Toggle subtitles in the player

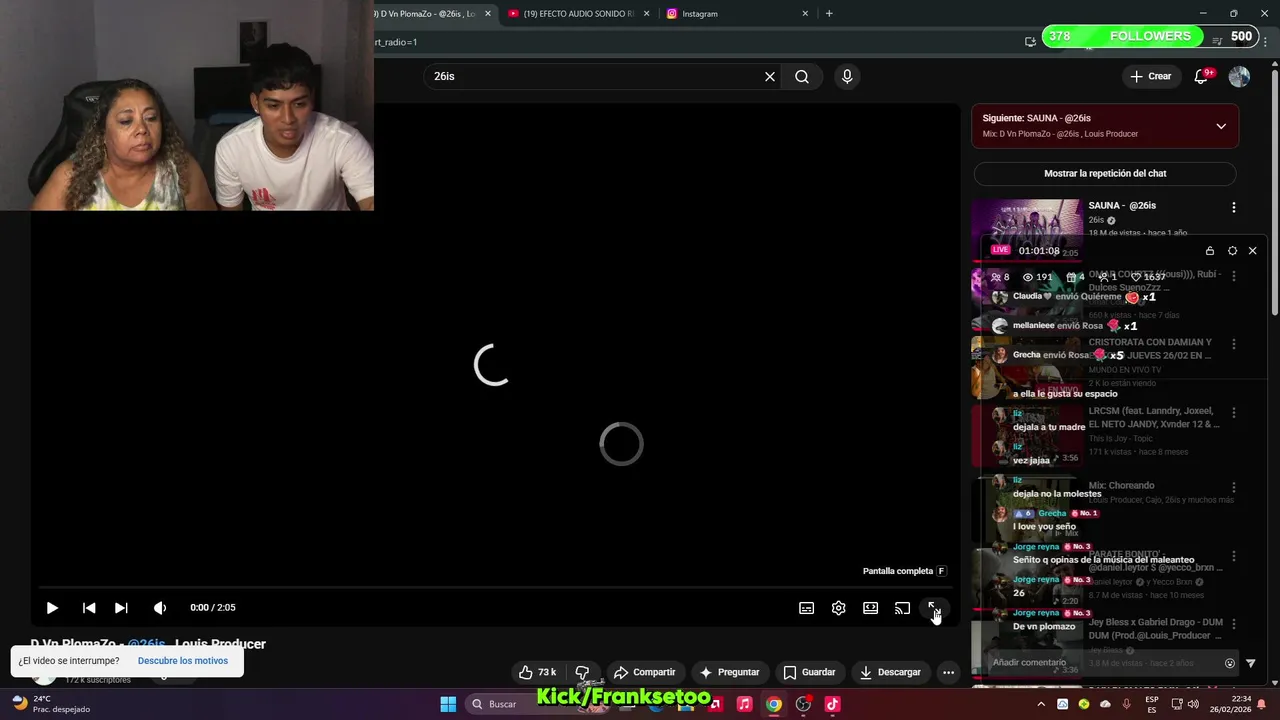806,608
